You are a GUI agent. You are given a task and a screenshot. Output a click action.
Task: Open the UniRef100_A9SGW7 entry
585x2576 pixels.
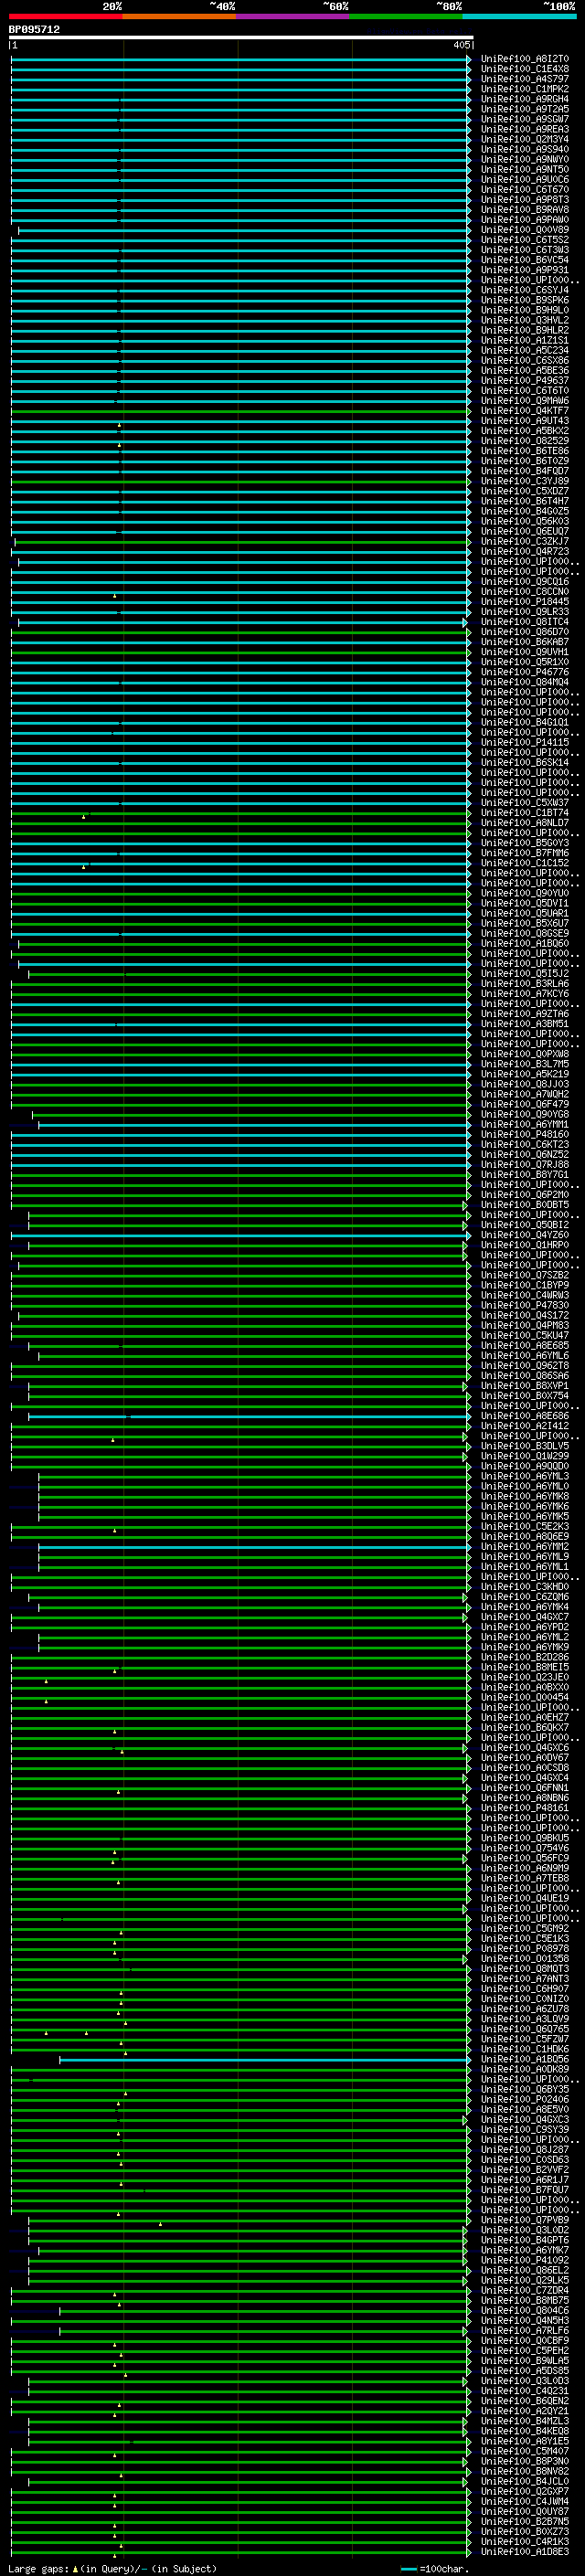coord(525,119)
